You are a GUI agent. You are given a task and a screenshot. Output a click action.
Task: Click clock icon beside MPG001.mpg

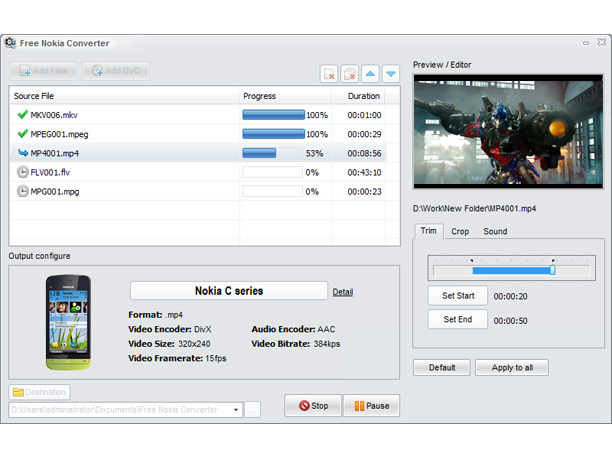click(23, 191)
